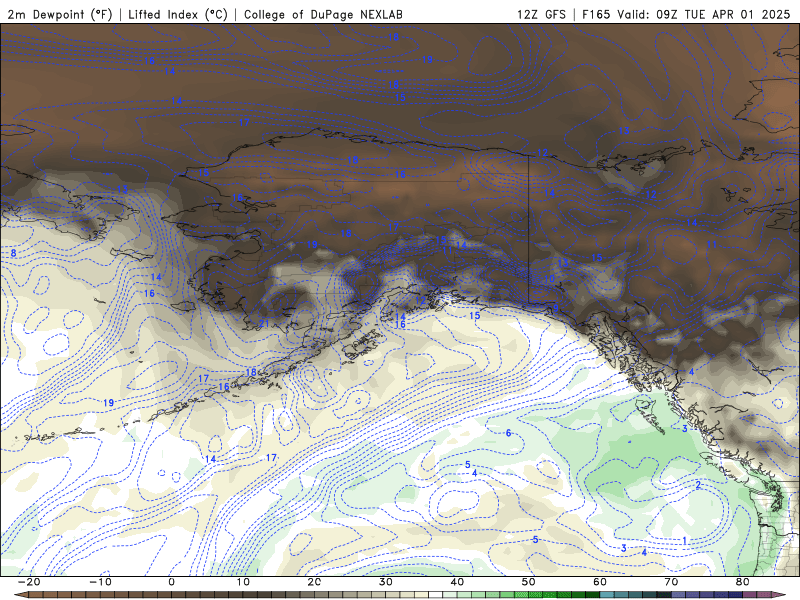Viewport: 800px width, 600px height.
Task: Click the 60 label on color scale
Action: pyautogui.click(x=600, y=582)
